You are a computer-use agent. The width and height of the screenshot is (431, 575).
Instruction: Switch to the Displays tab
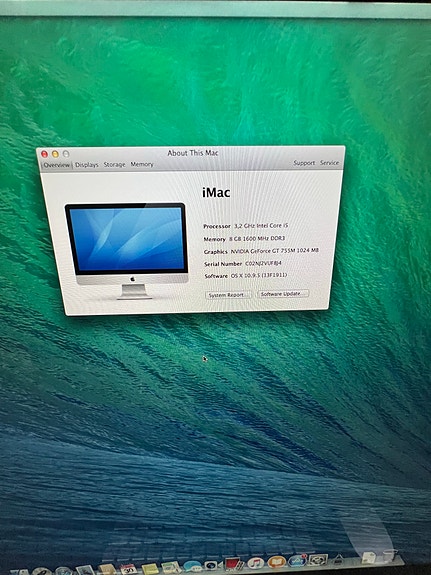pos(87,165)
